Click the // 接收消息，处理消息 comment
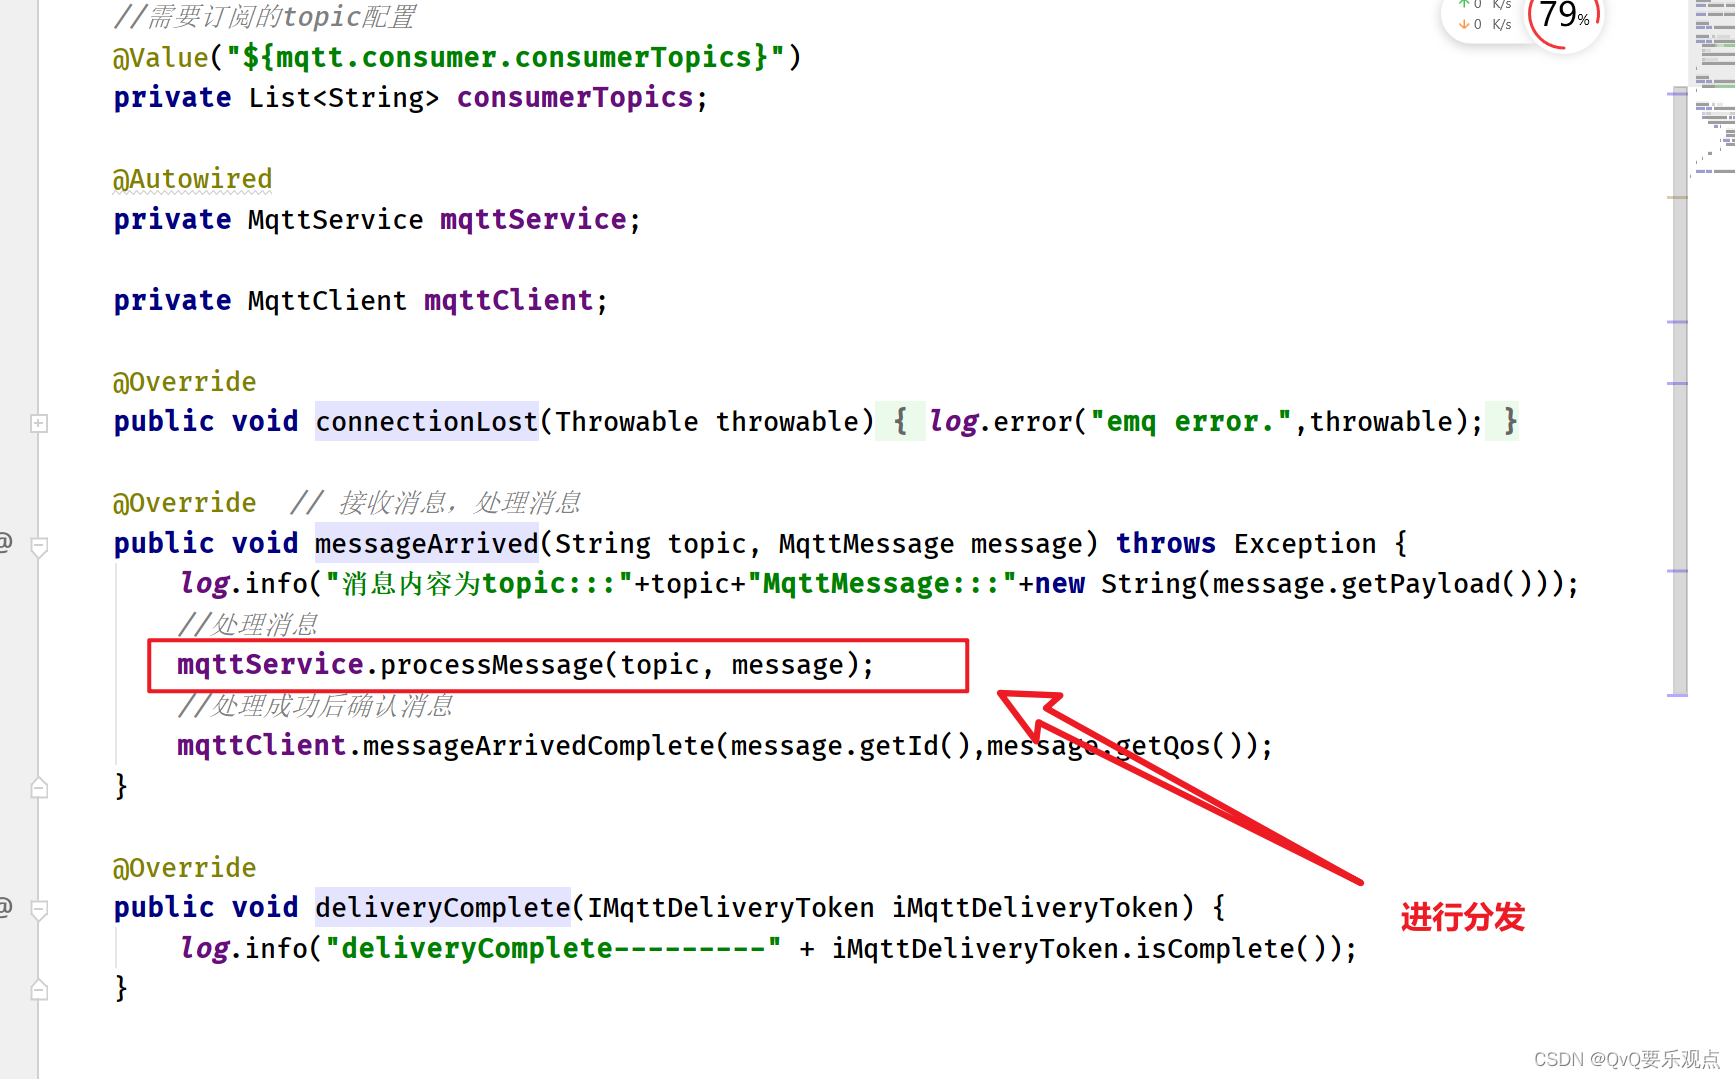 435,503
